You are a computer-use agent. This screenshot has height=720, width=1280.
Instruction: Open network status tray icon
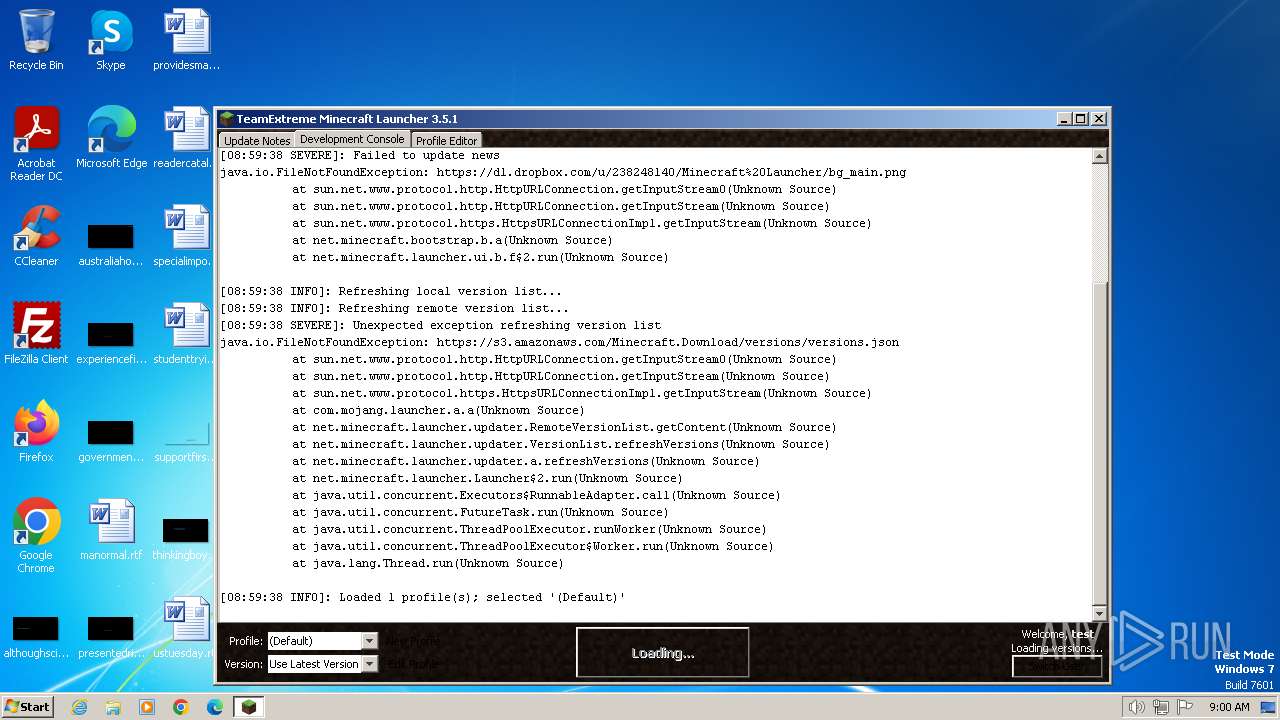point(1160,707)
